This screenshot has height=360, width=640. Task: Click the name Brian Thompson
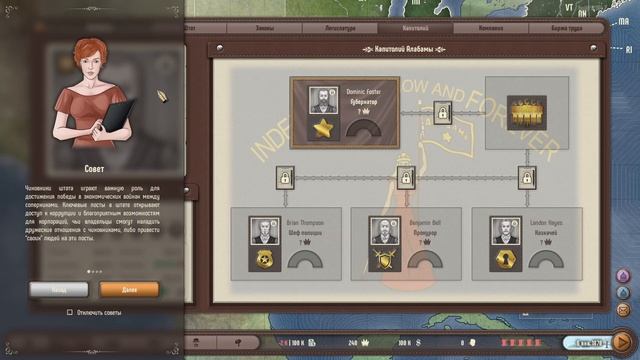pos(305,223)
